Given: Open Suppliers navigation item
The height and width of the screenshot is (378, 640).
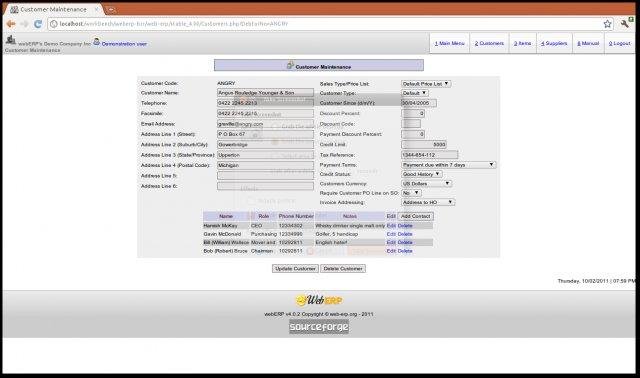Looking at the screenshot, I should click(554, 43).
